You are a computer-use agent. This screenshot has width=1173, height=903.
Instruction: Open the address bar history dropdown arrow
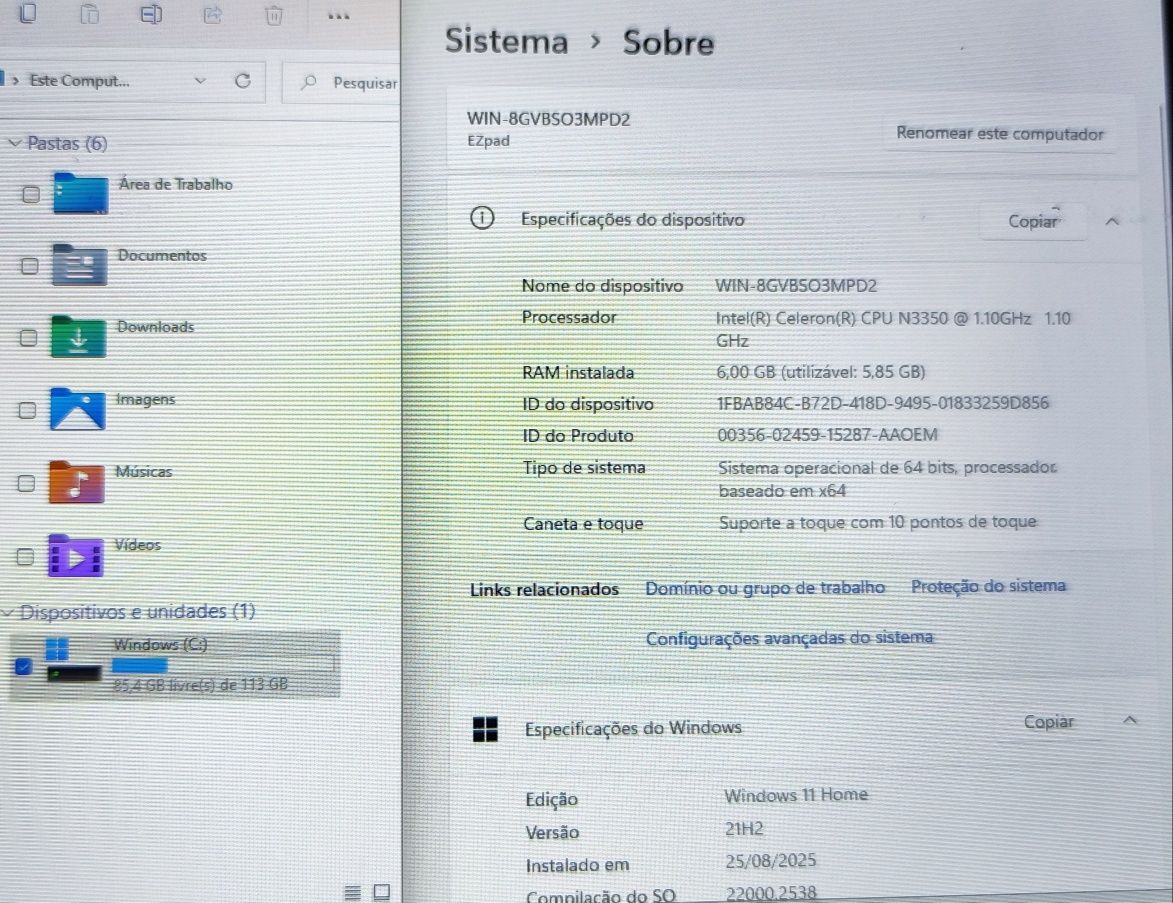pos(200,80)
